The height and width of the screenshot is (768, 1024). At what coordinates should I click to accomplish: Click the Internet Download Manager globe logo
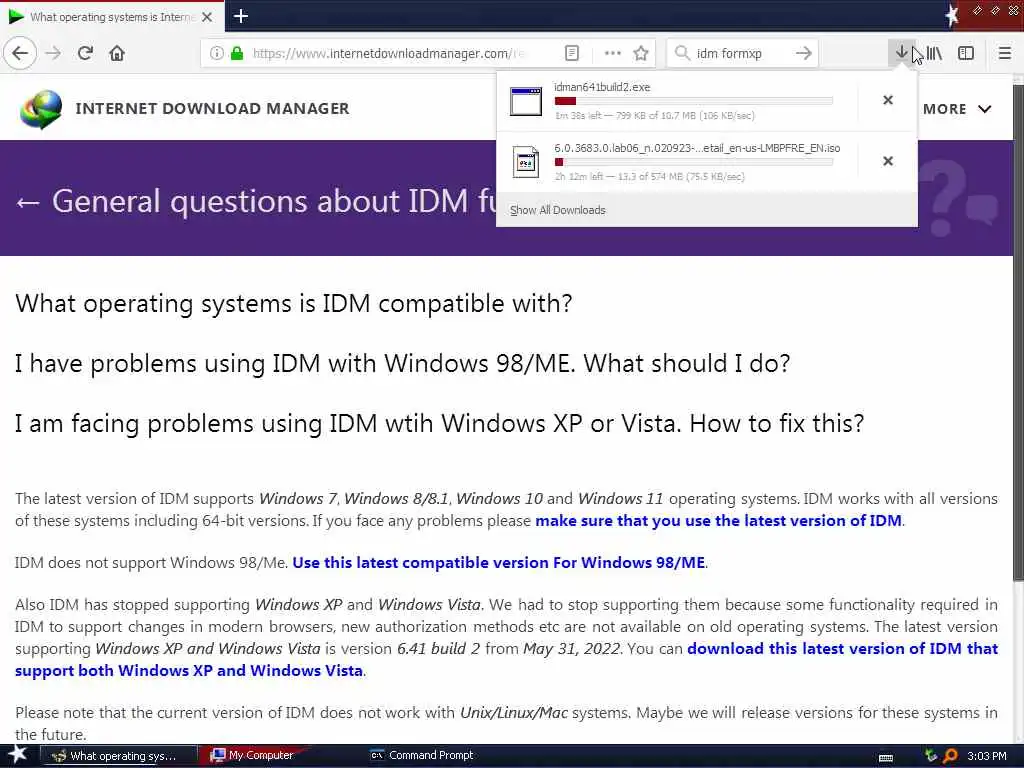(x=41, y=109)
